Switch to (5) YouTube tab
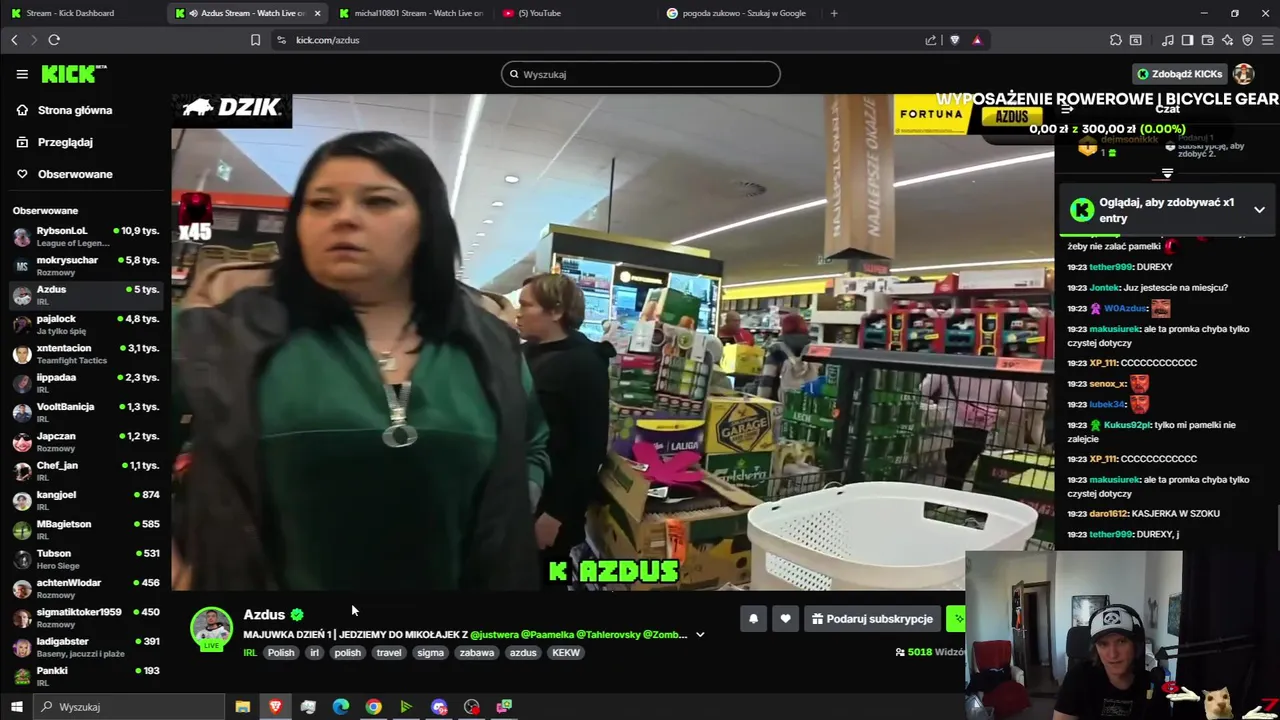This screenshot has height=720, width=1280. pos(573,13)
